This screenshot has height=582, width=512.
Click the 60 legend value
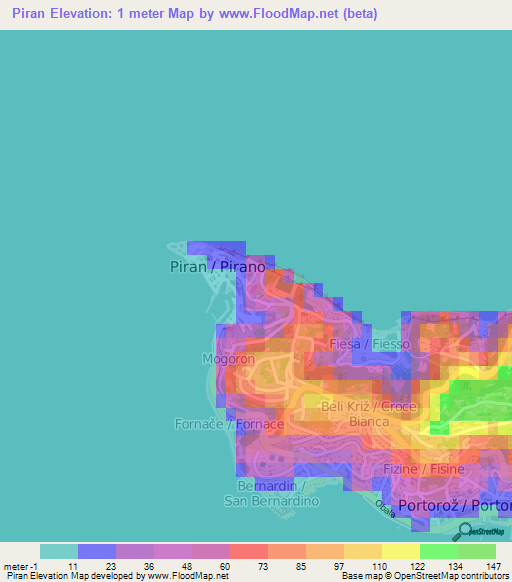(x=225, y=567)
